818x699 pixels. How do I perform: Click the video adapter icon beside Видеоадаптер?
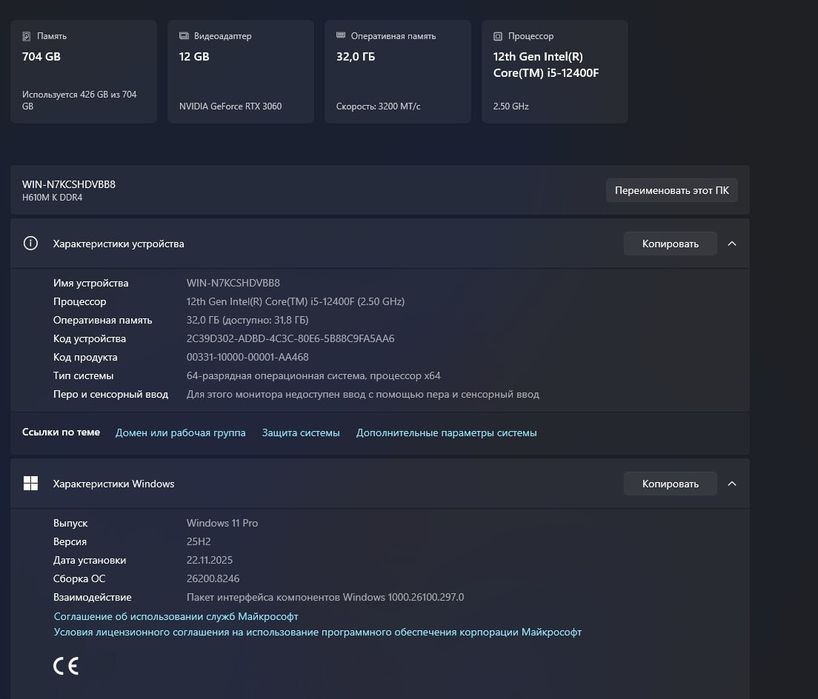coord(184,36)
